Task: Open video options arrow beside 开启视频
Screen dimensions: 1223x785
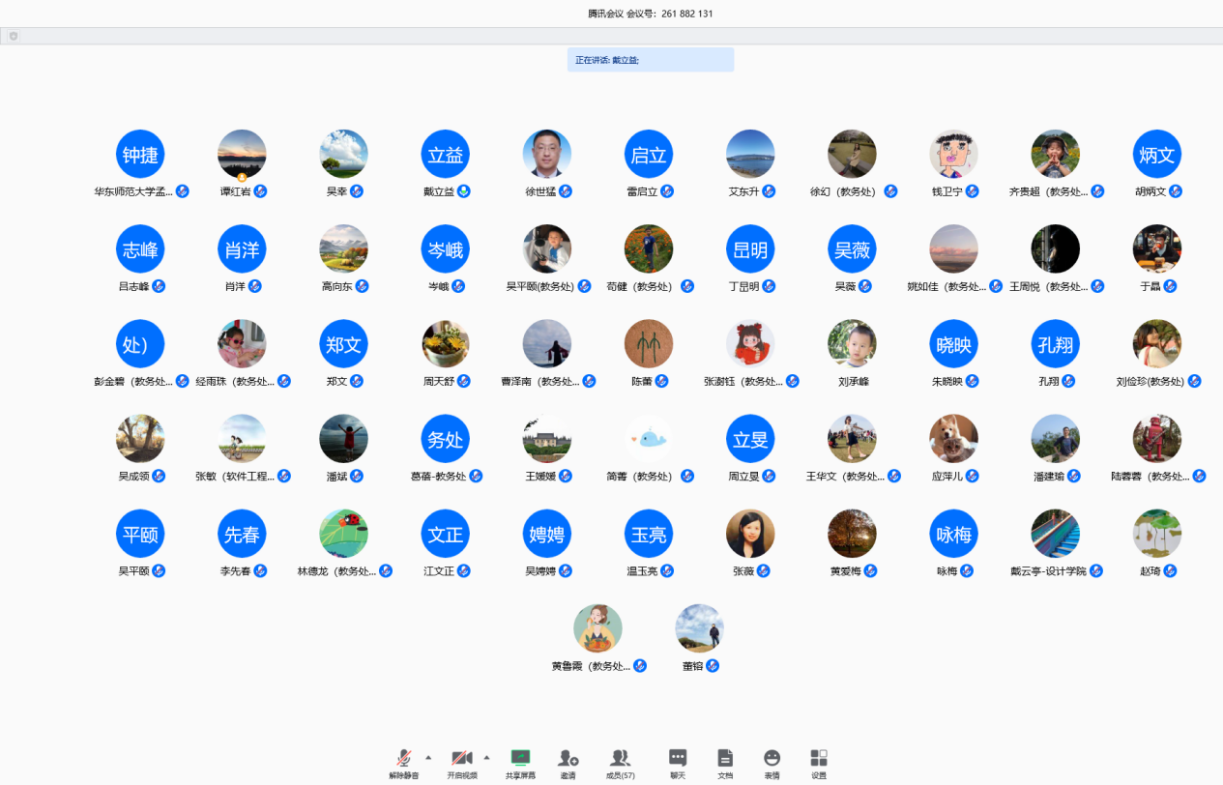Action: [x=487, y=757]
